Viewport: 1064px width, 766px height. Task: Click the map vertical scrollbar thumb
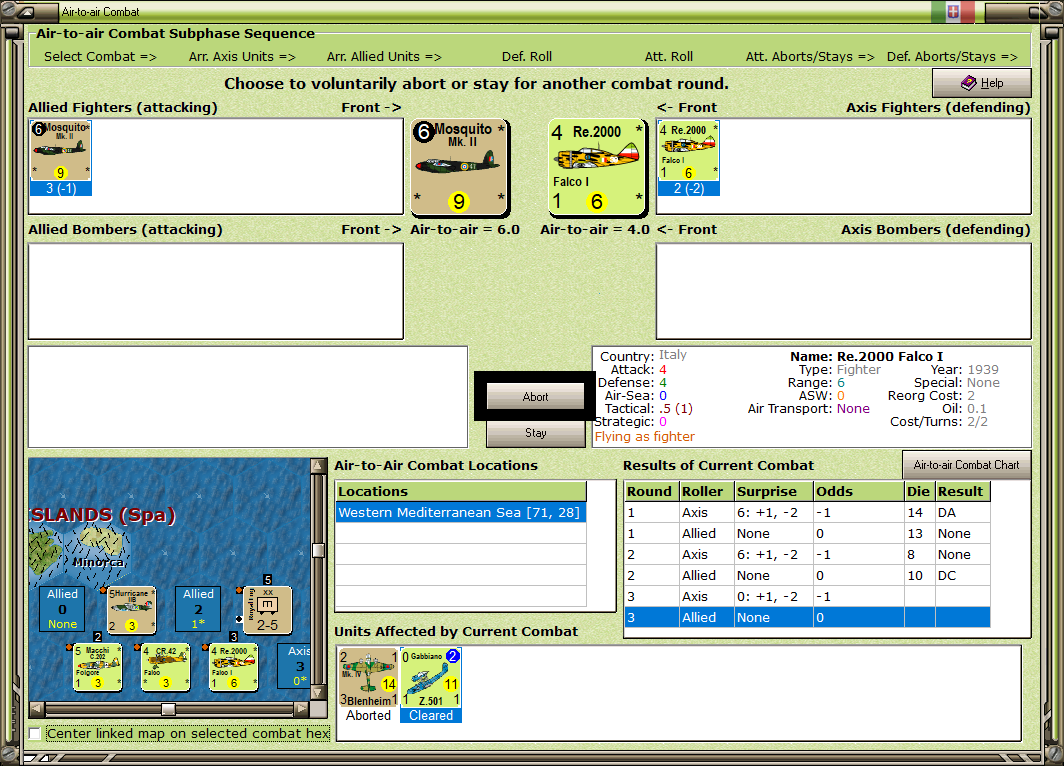click(x=318, y=550)
